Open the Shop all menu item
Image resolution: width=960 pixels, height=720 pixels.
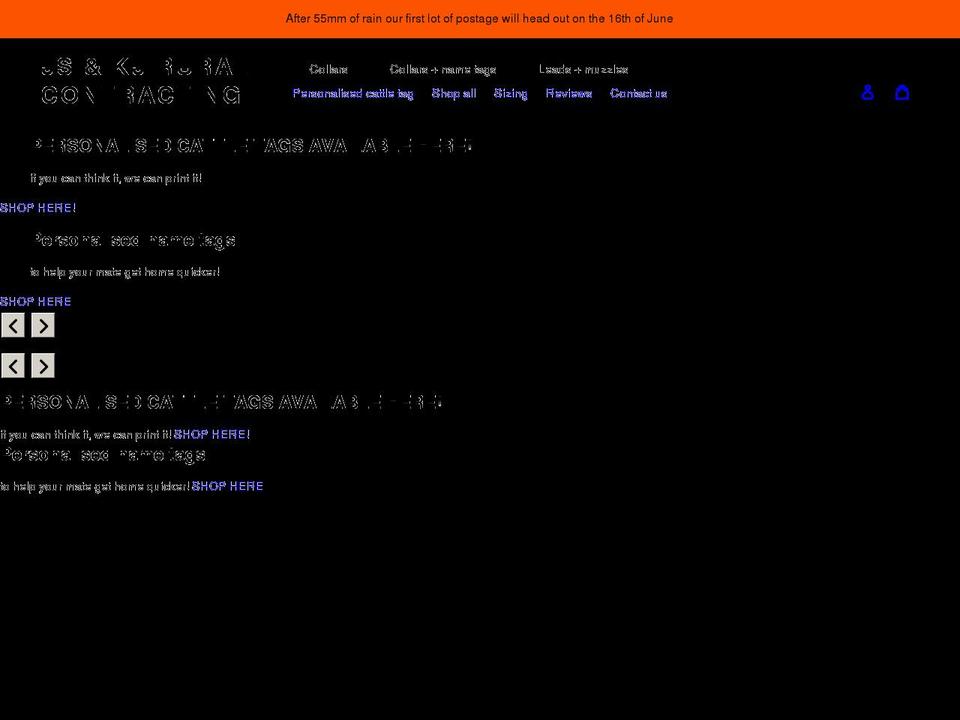(x=453, y=93)
